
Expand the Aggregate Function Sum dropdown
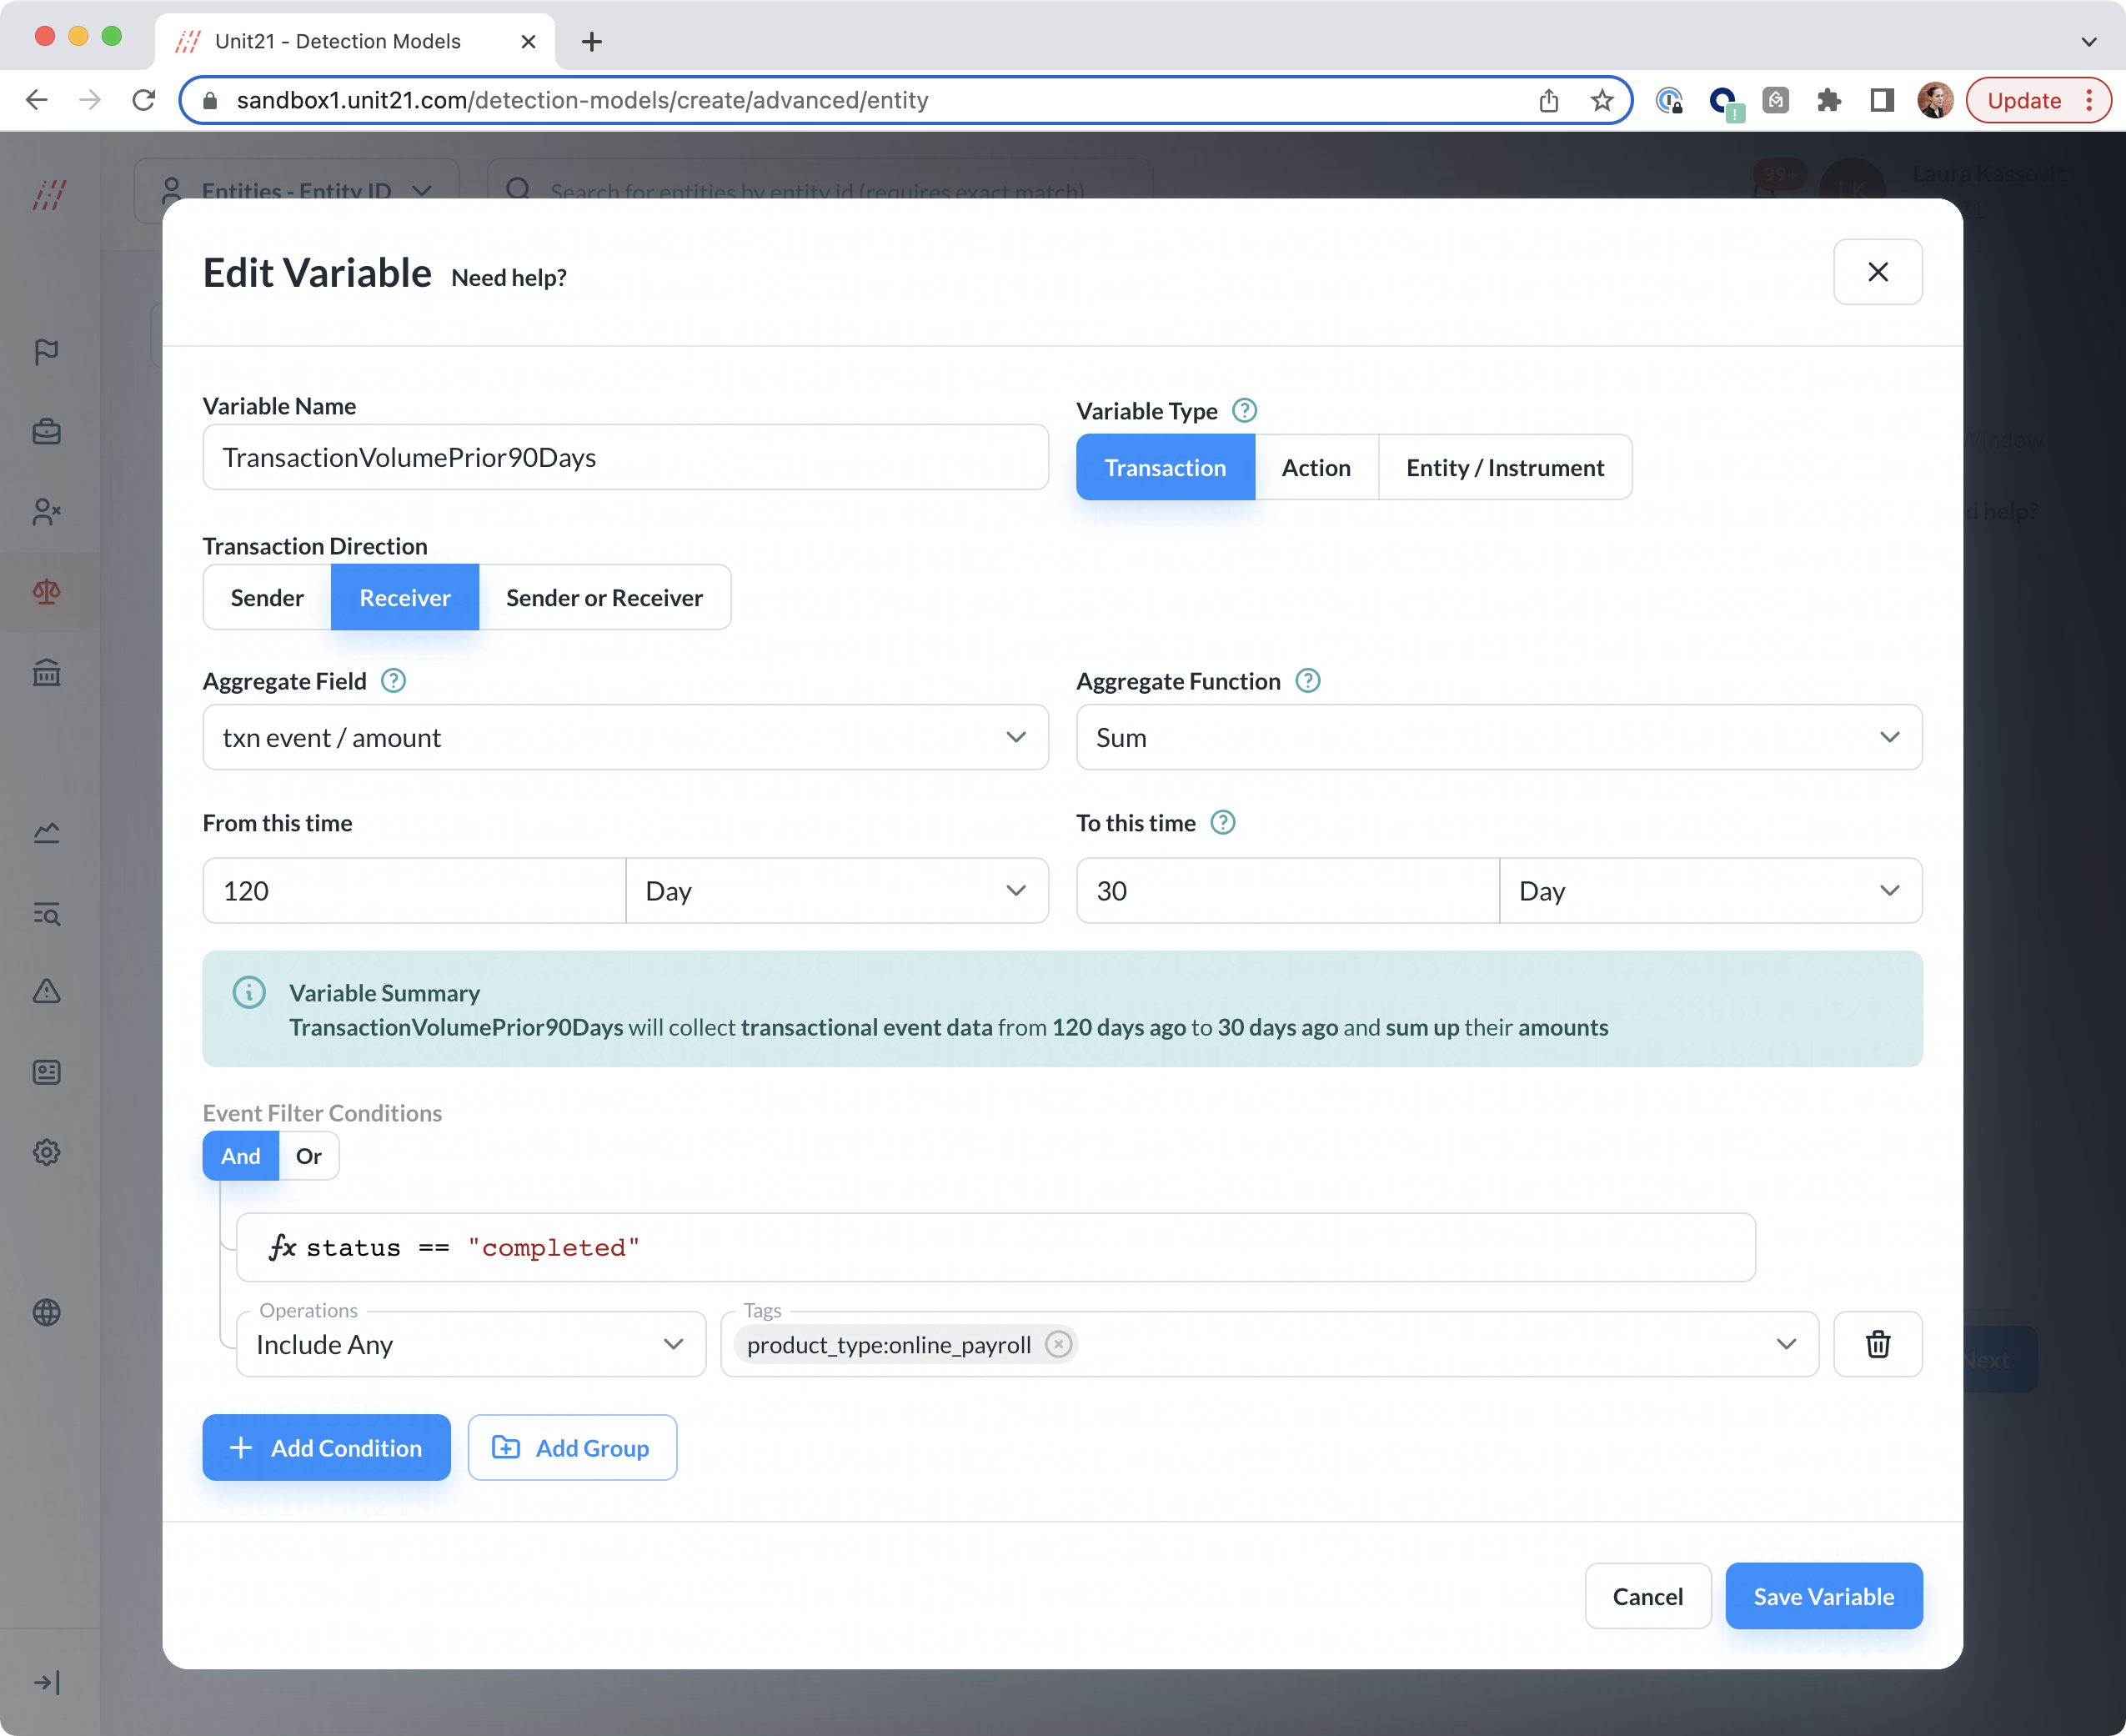pos(1498,737)
